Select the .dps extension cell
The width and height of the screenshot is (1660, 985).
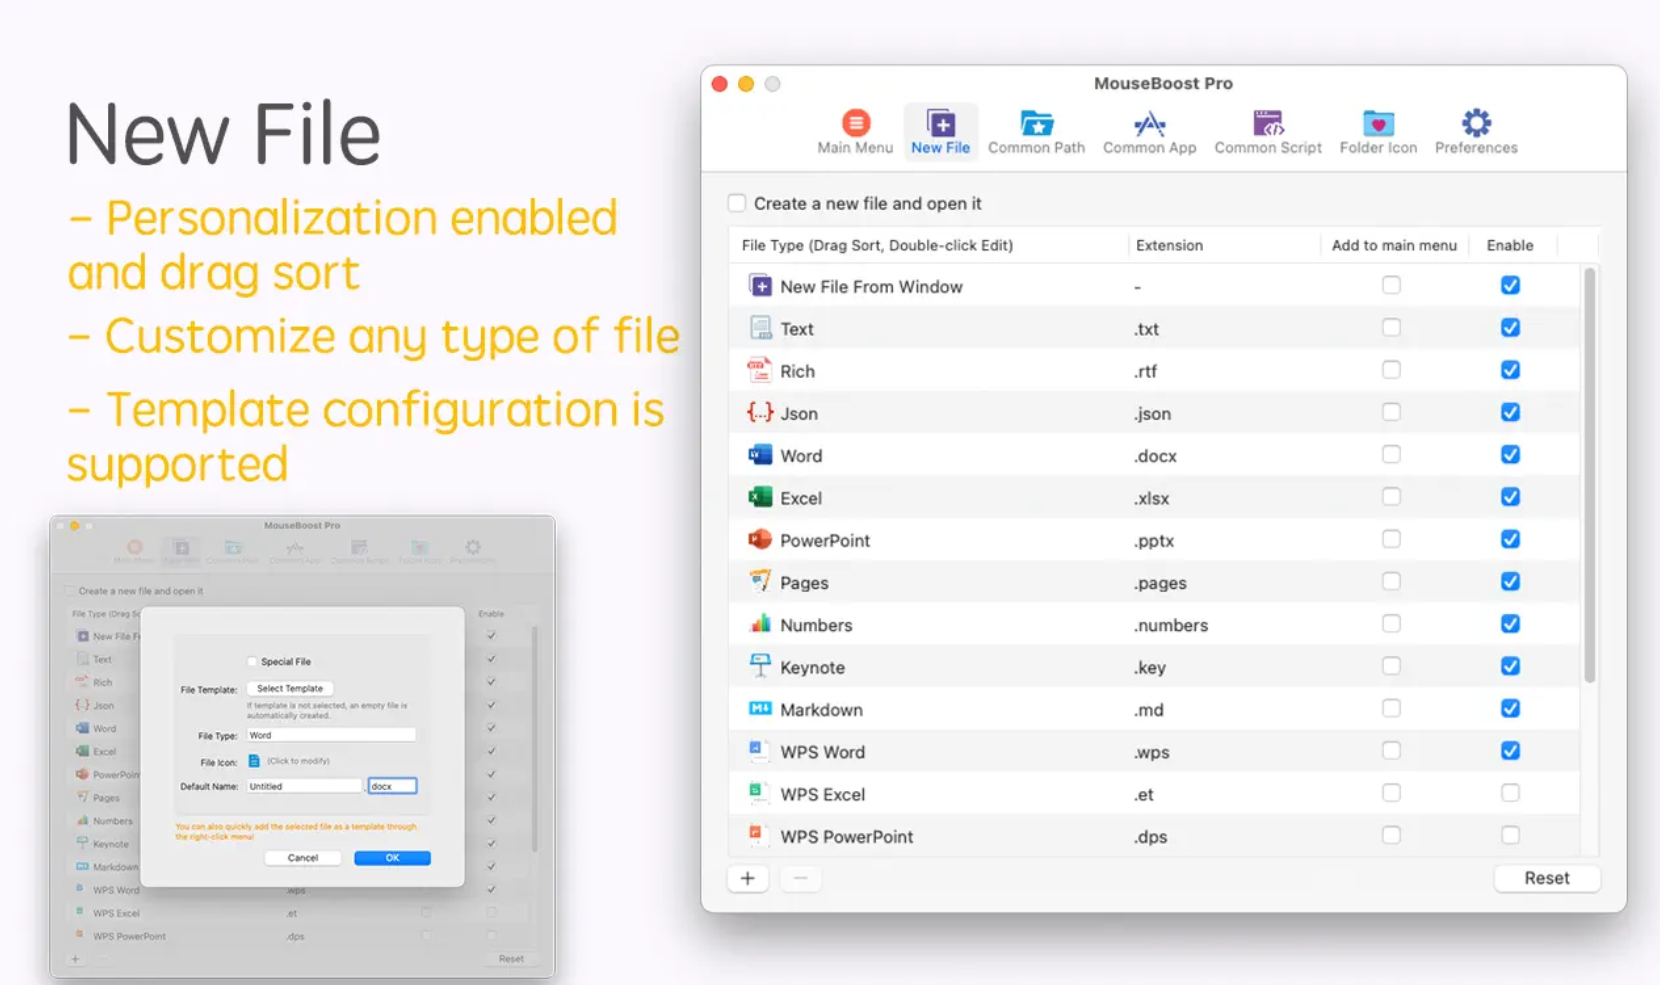tap(1150, 837)
